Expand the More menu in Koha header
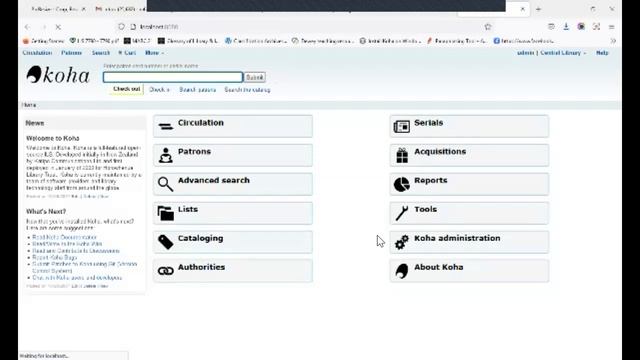The height and width of the screenshot is (360, 640). [154, 53]
